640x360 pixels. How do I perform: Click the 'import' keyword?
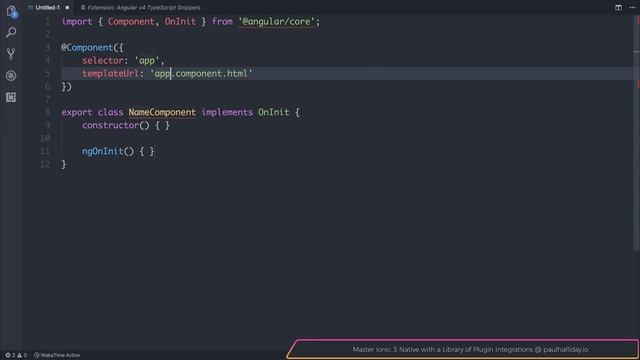[77, 22]
